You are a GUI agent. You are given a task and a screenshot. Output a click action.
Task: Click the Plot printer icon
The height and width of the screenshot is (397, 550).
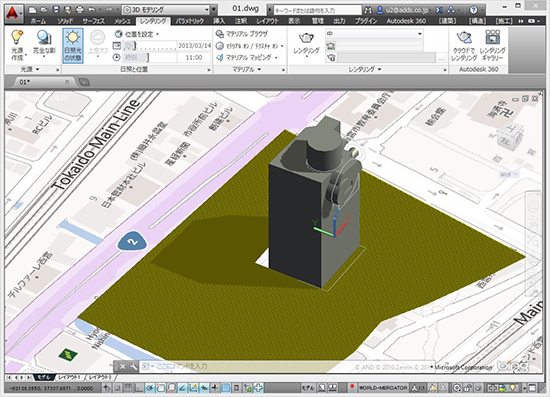coord(80,9)
